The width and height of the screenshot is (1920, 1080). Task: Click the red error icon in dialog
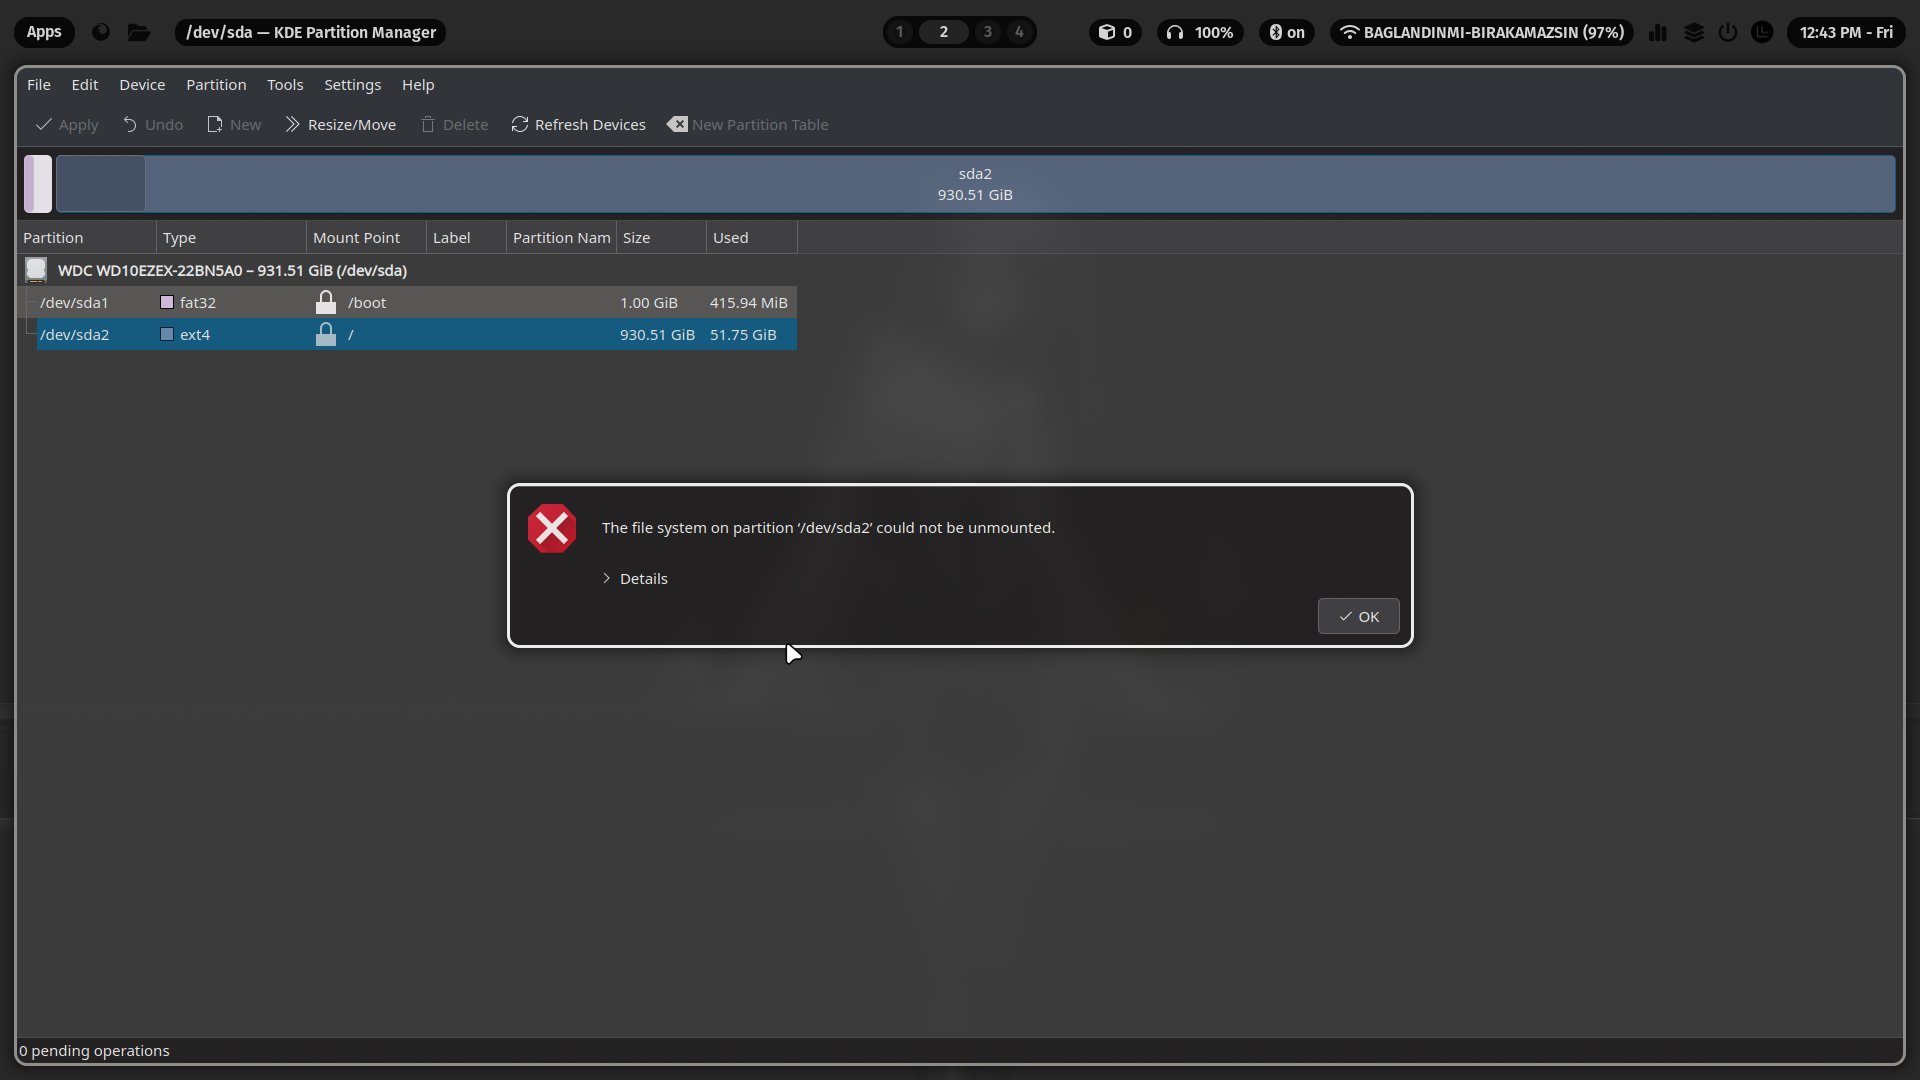click(x=552, y=529)
